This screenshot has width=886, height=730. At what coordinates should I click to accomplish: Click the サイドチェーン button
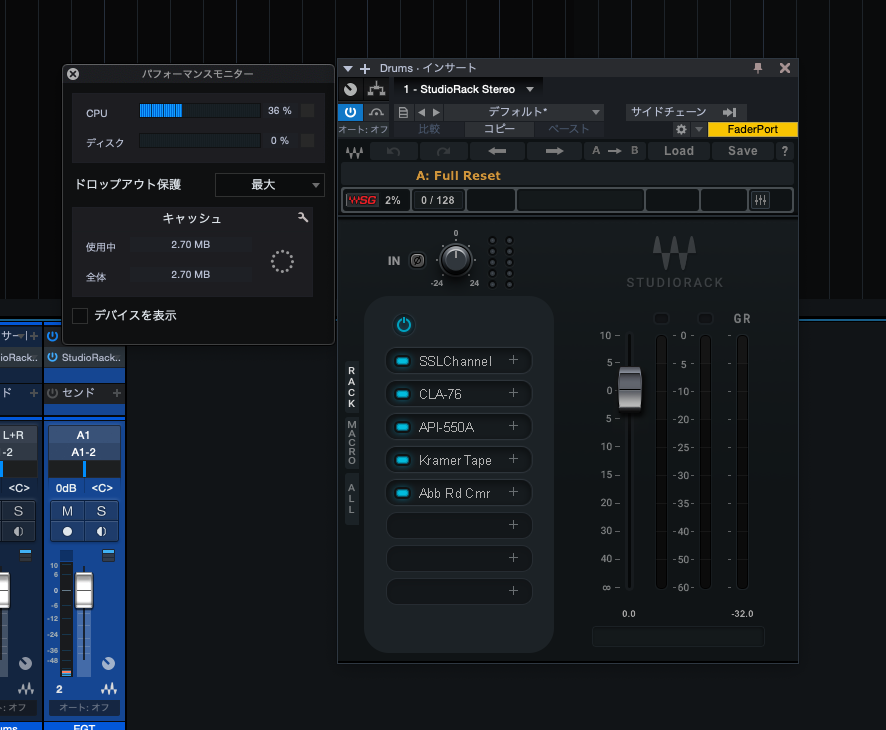[668, 112]
